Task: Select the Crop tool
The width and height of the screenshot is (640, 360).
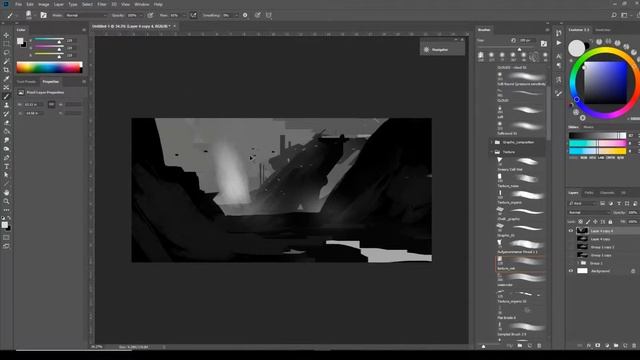Action: 6,70
